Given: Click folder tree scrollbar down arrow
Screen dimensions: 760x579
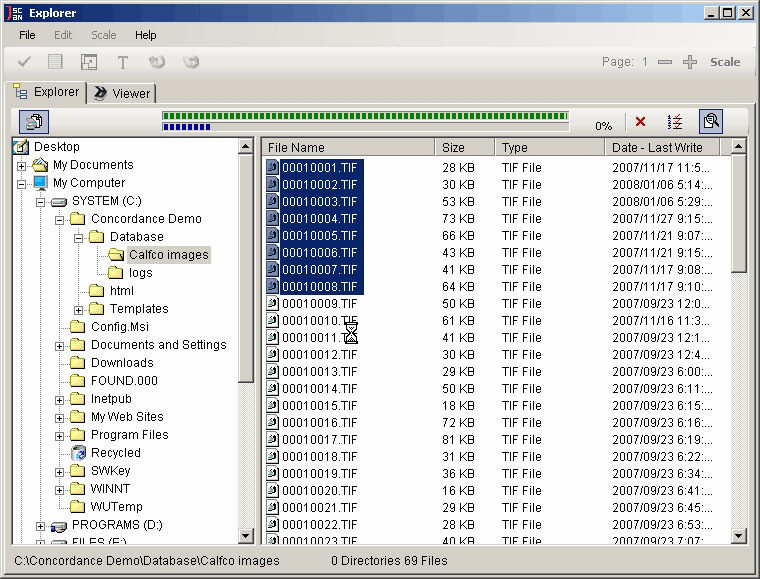Looking at the screenshot, I should click(x=246, y=536).
